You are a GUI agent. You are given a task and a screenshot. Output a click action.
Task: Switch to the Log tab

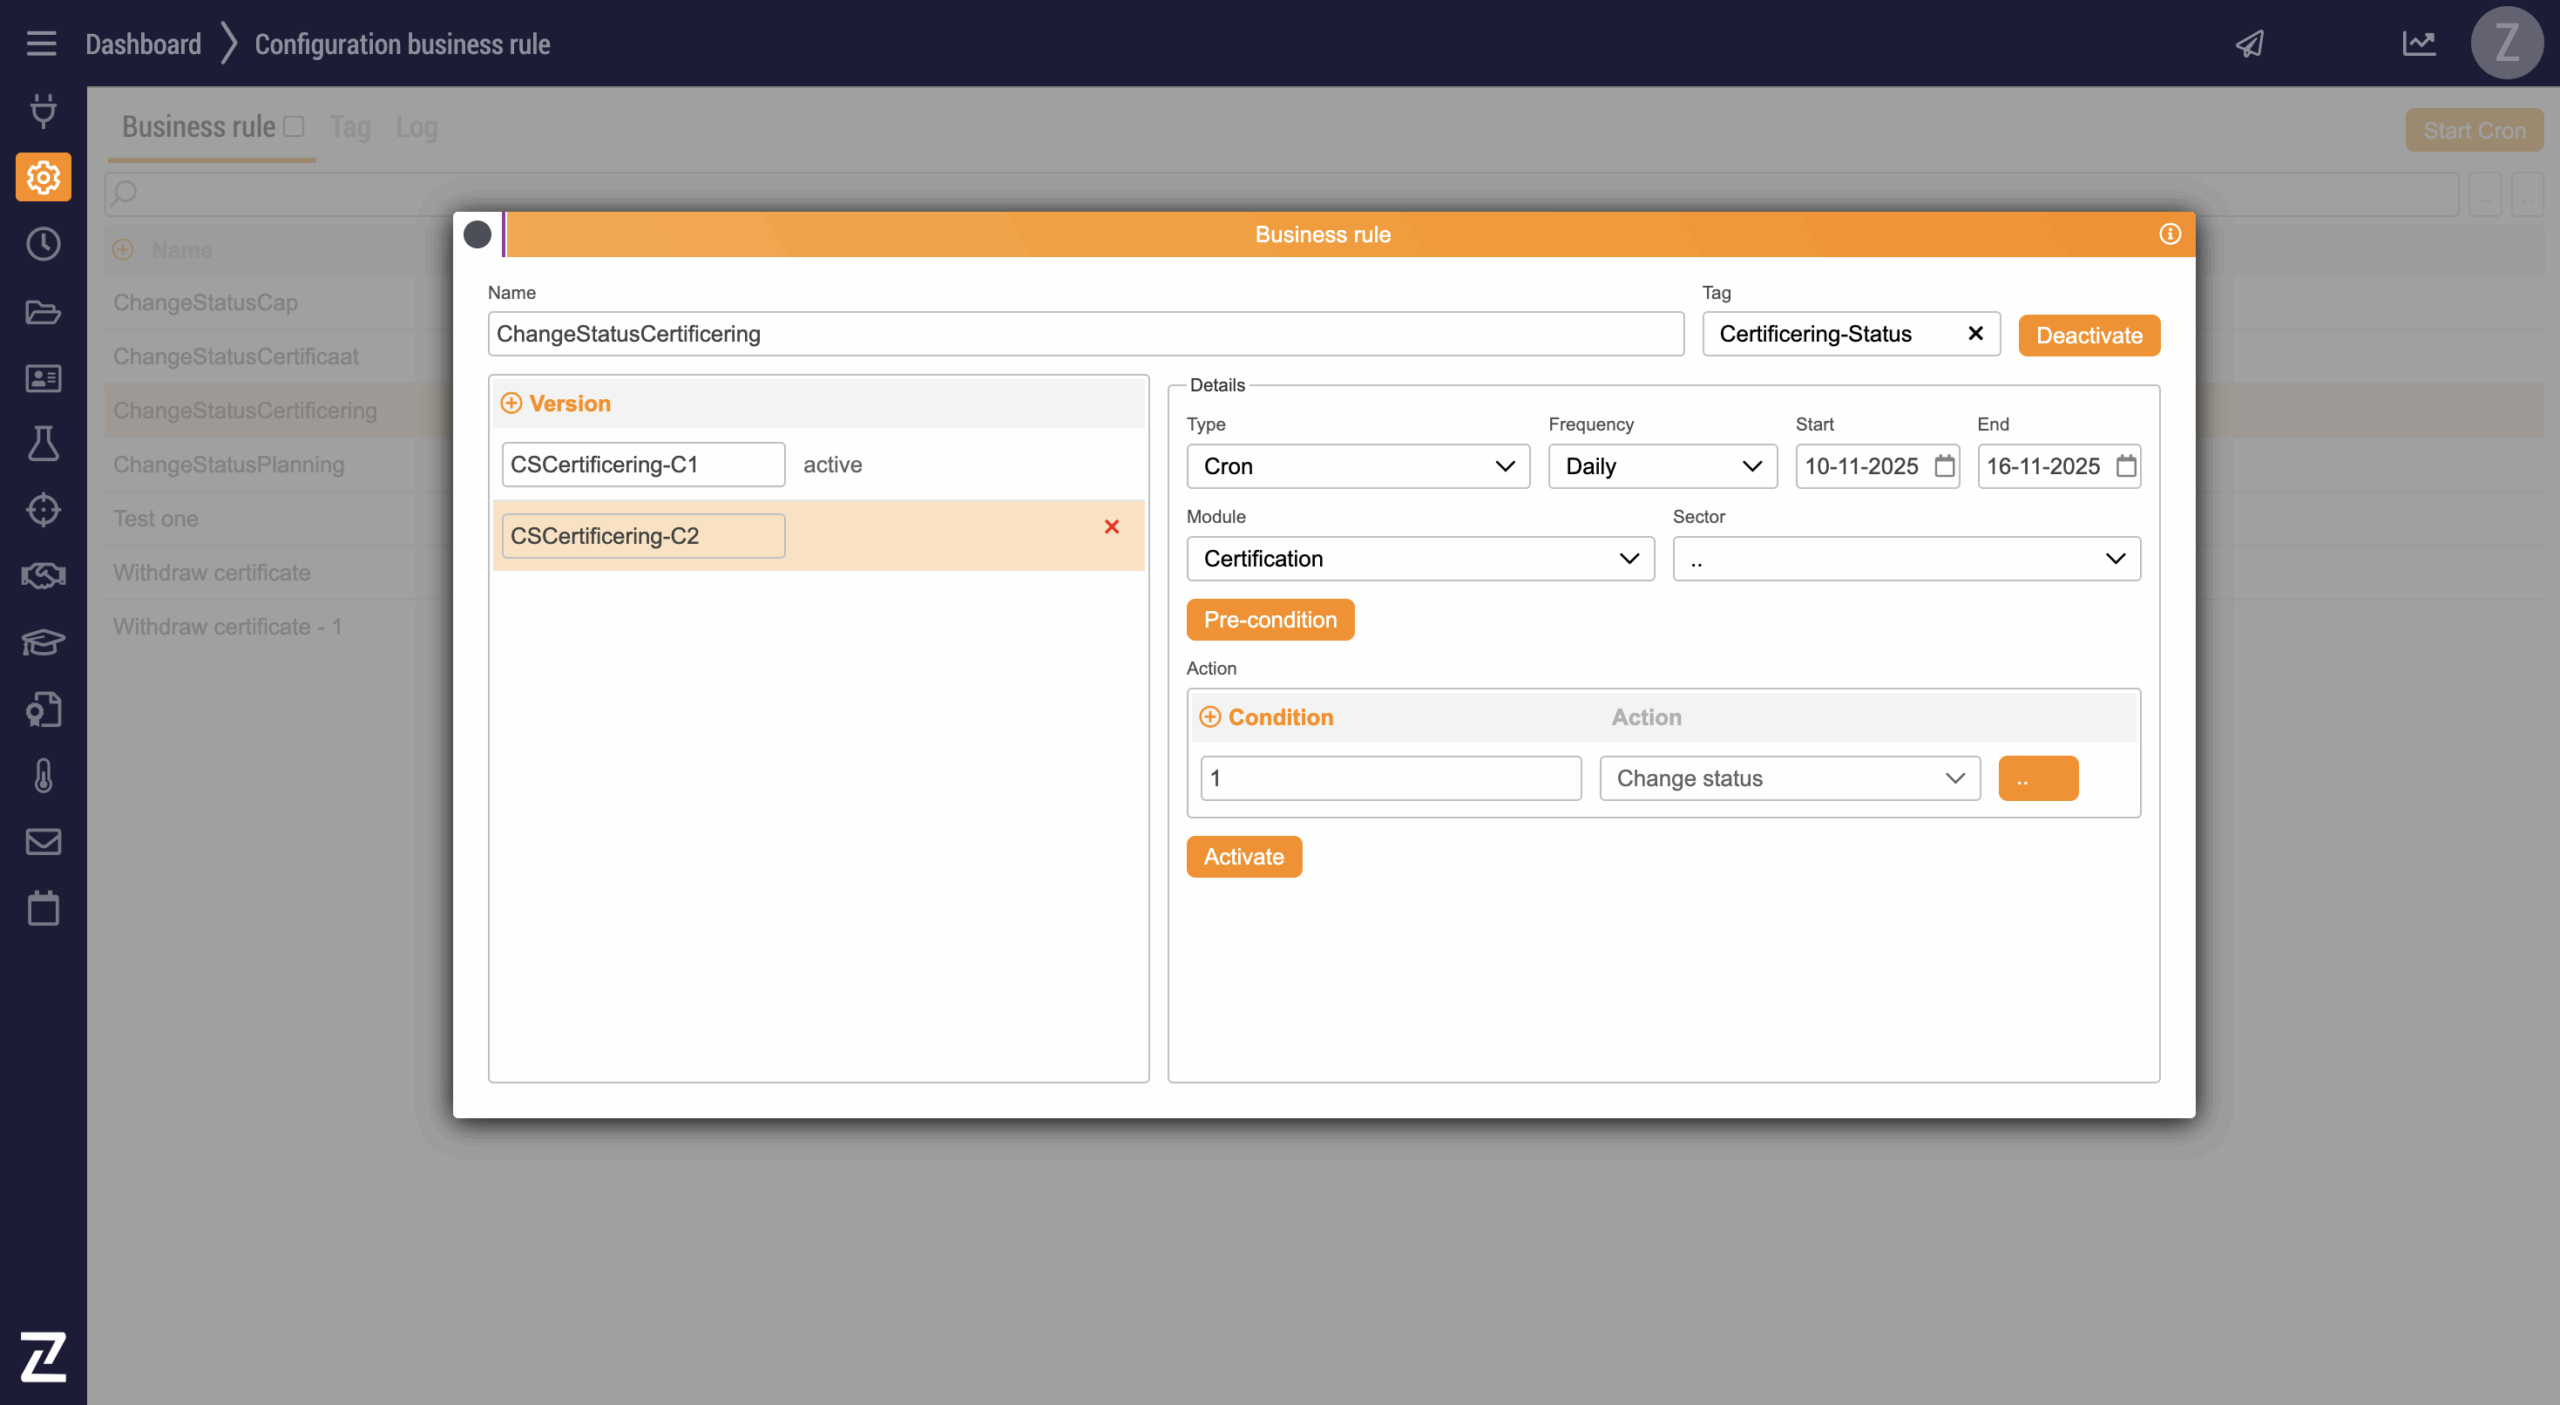[416, 127]
